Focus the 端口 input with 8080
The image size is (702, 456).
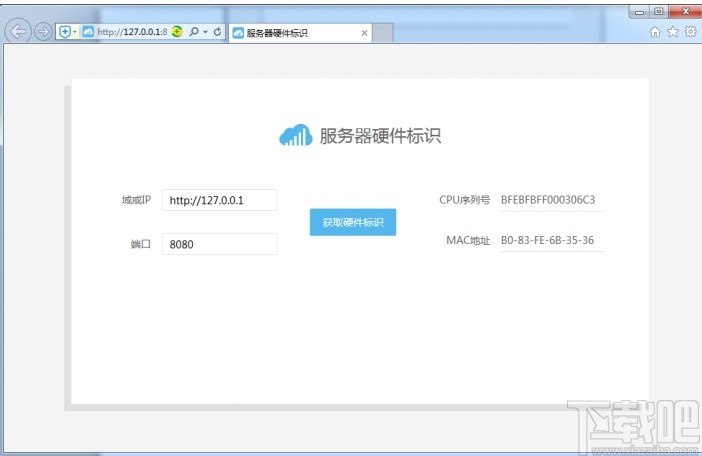point(219,244)
